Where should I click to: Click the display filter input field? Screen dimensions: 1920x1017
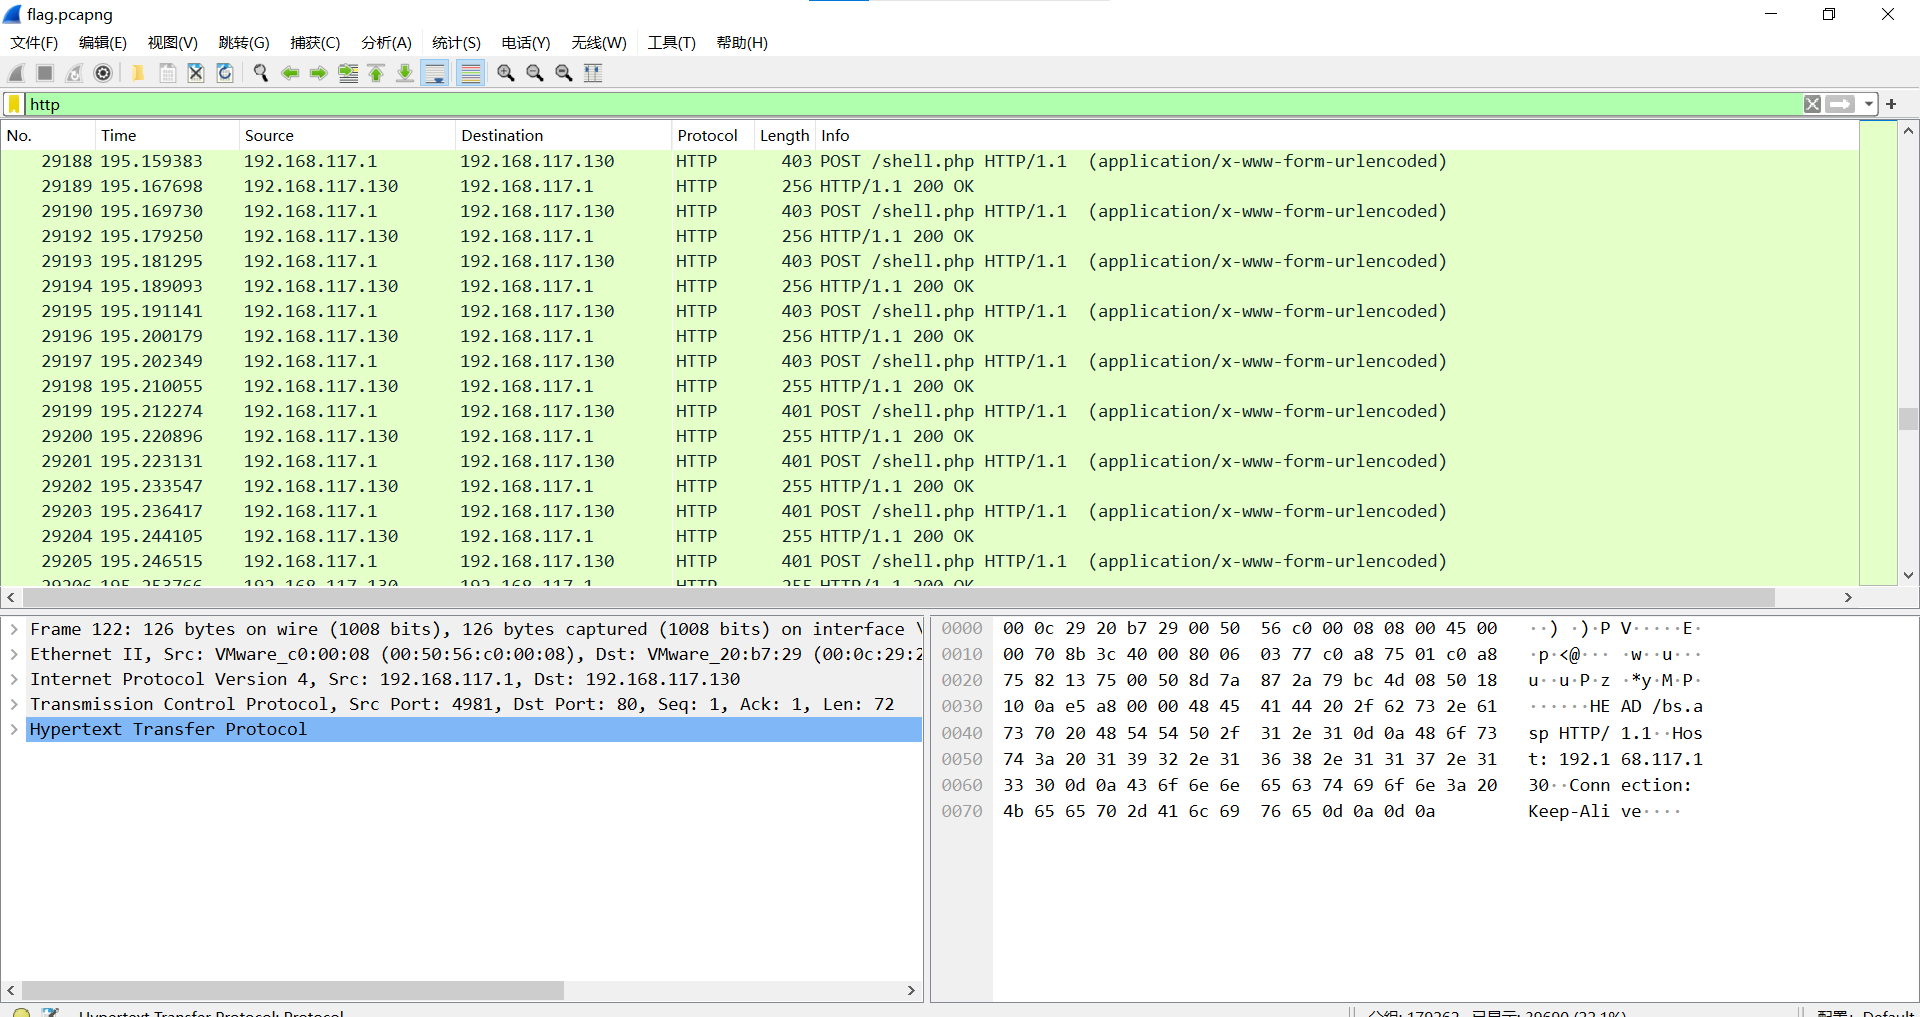[x=914, y=104]
